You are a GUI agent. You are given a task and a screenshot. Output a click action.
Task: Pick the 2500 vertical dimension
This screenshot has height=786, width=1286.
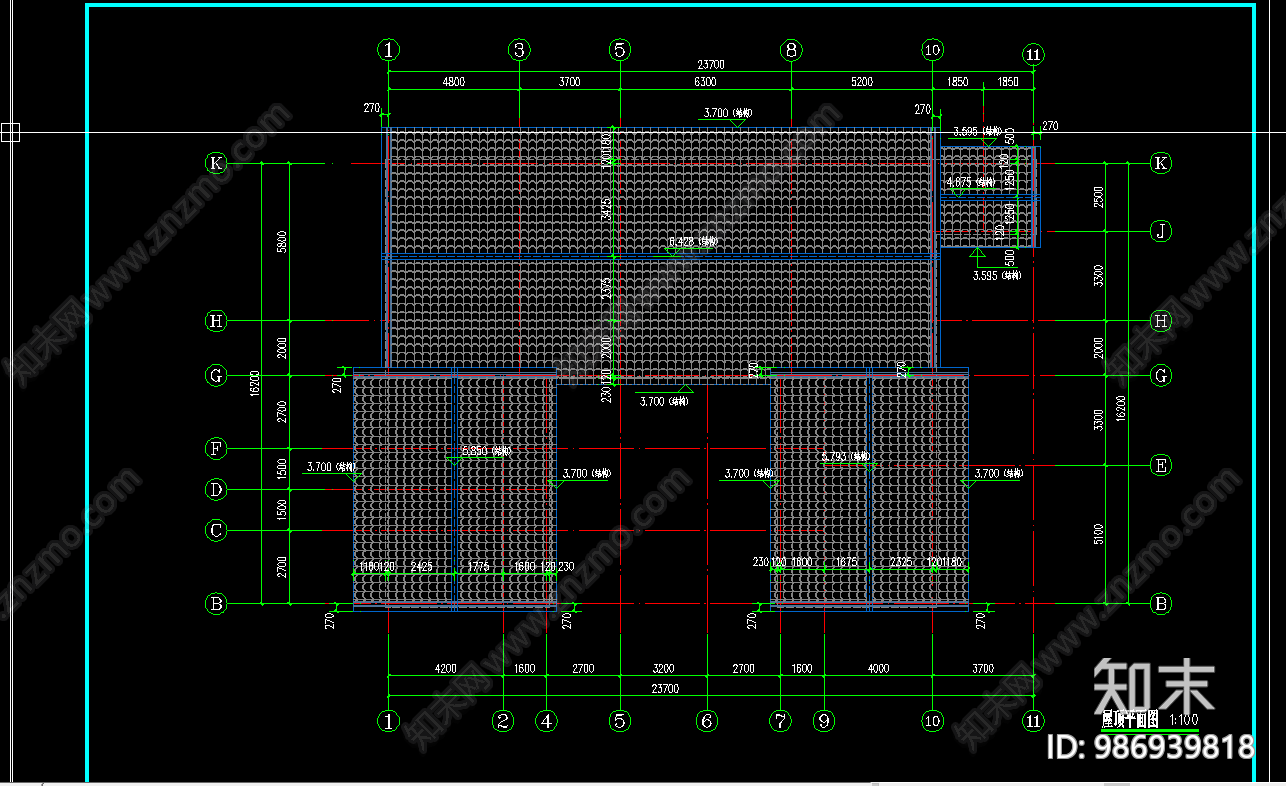(x=1098, y=196)
